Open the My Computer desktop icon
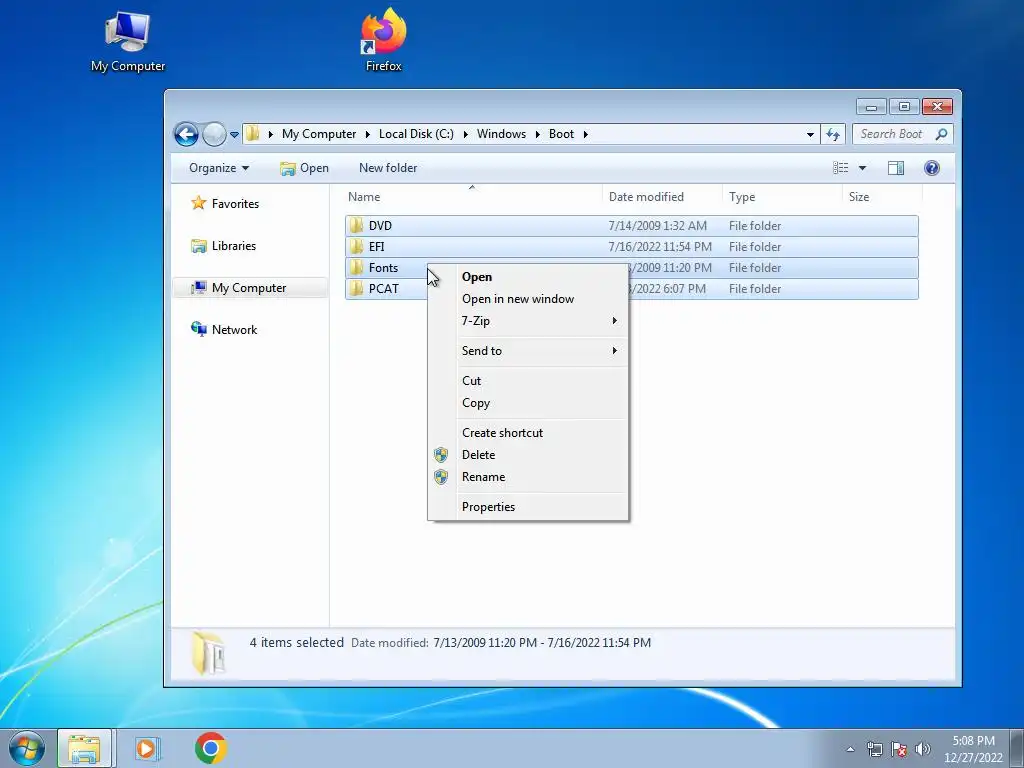The width and height of the screenshot is (1024, 768). pos(128,42)
